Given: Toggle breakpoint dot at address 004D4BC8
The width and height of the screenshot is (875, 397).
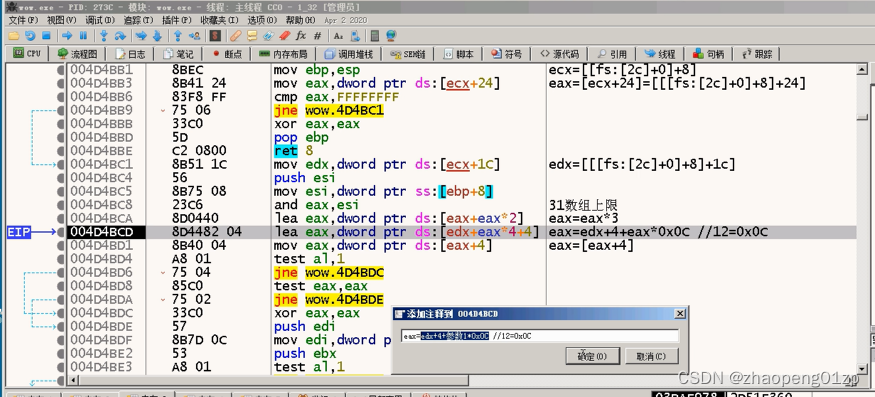Looking at the screenshot, I should coord(60,204).
